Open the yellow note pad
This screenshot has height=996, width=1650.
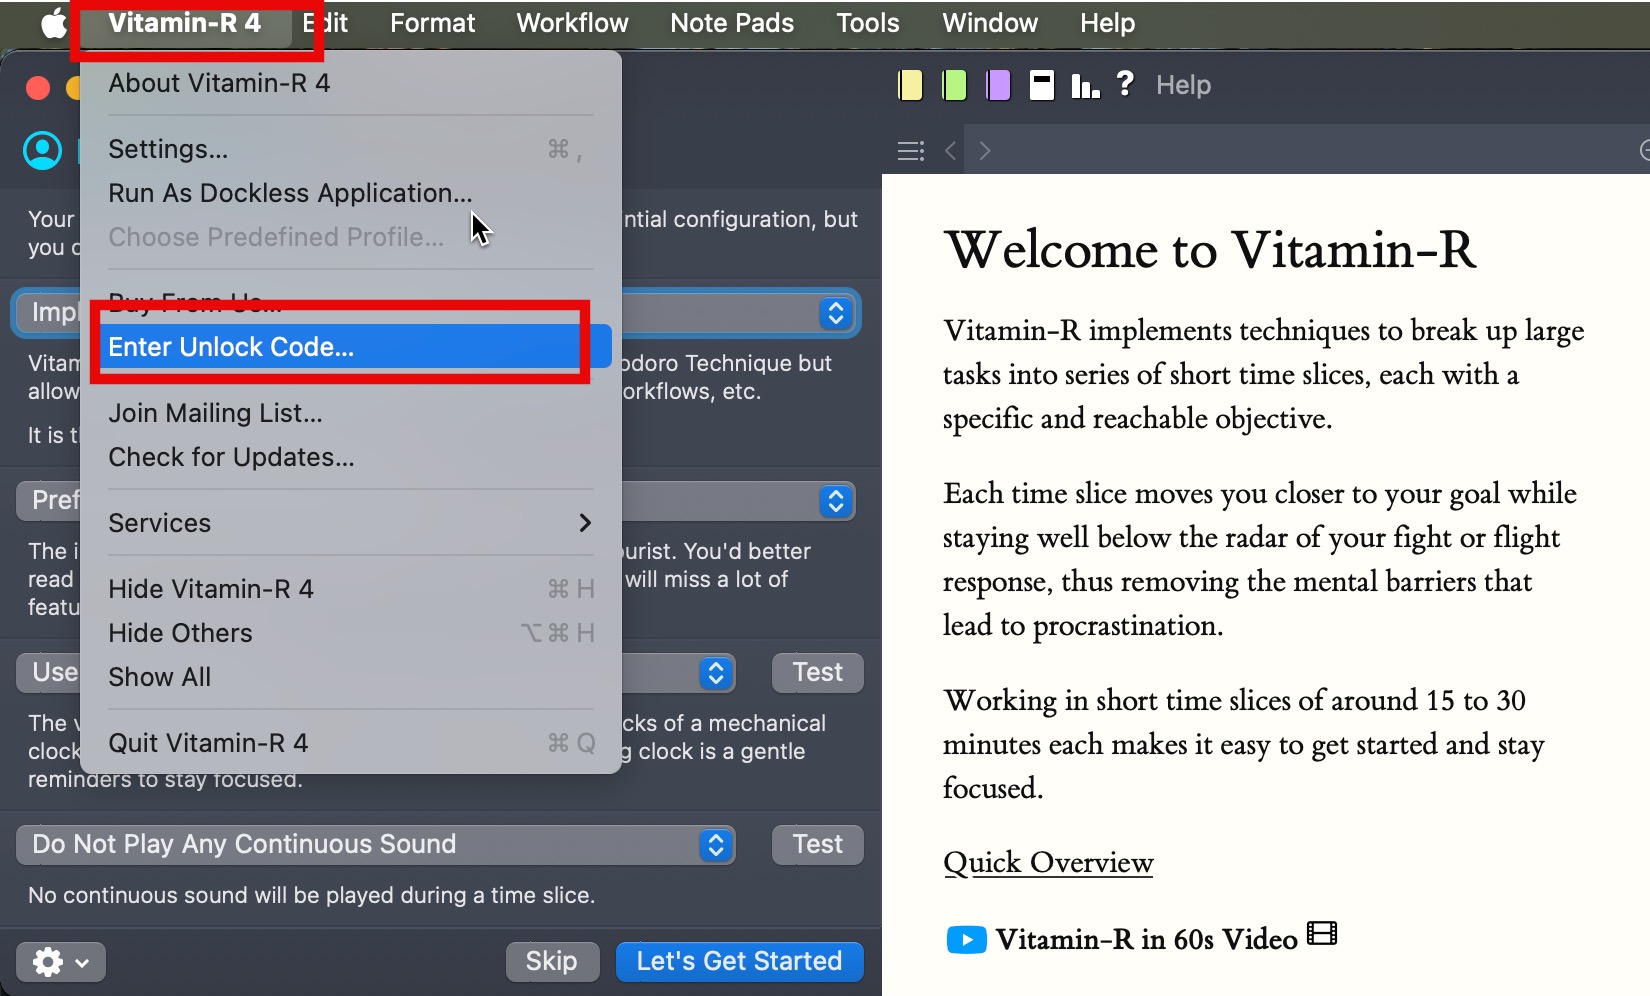click(x=910, y=86)
